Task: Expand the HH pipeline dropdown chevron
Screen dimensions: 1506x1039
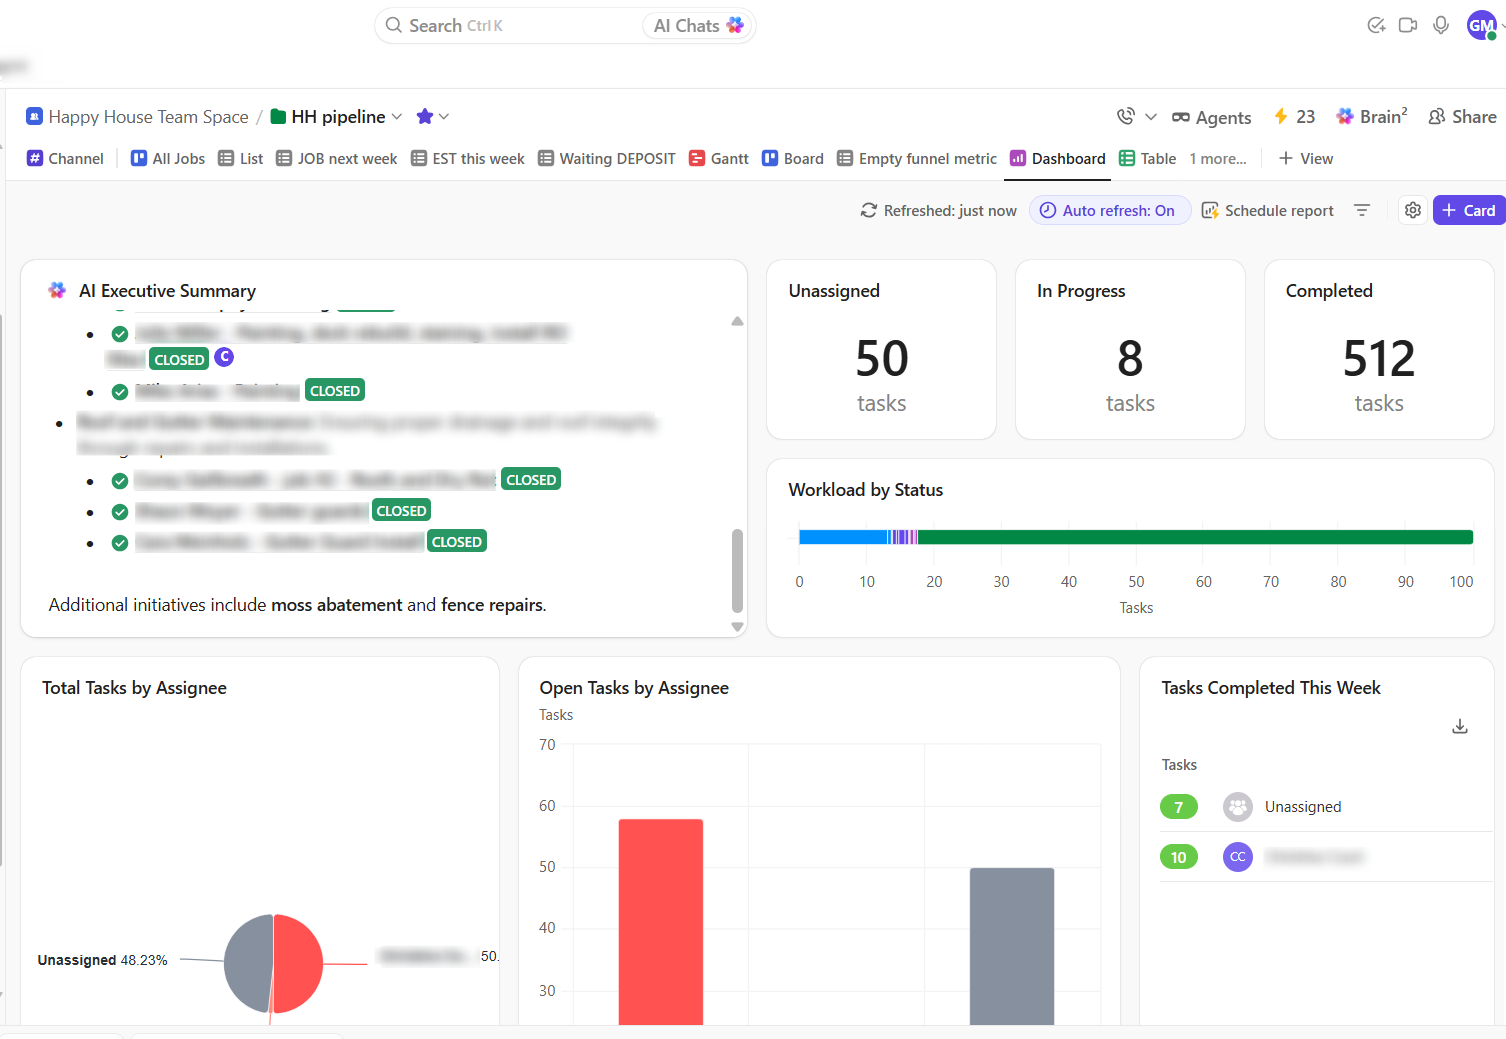Action: (x=397, y=117)
